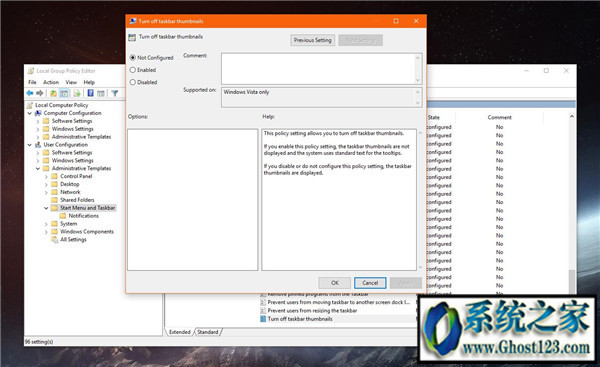Select the Network folder in tree
Viewport: 600px width, 367px height.
(x=70, y=192)
